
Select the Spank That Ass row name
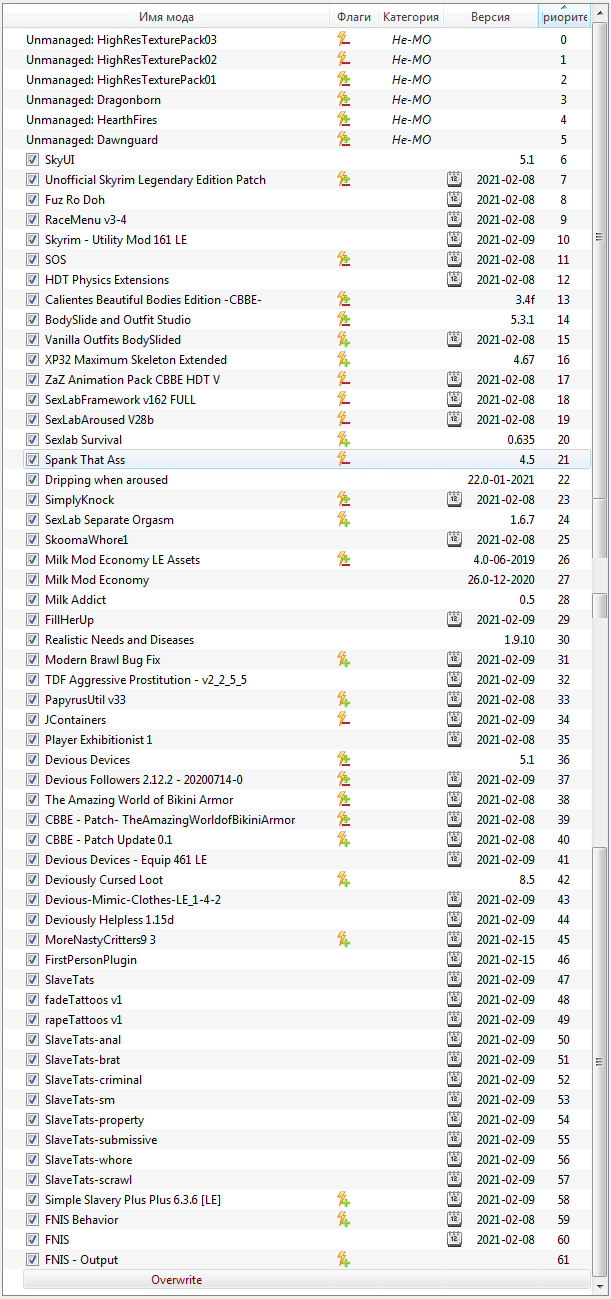(85, 460)
